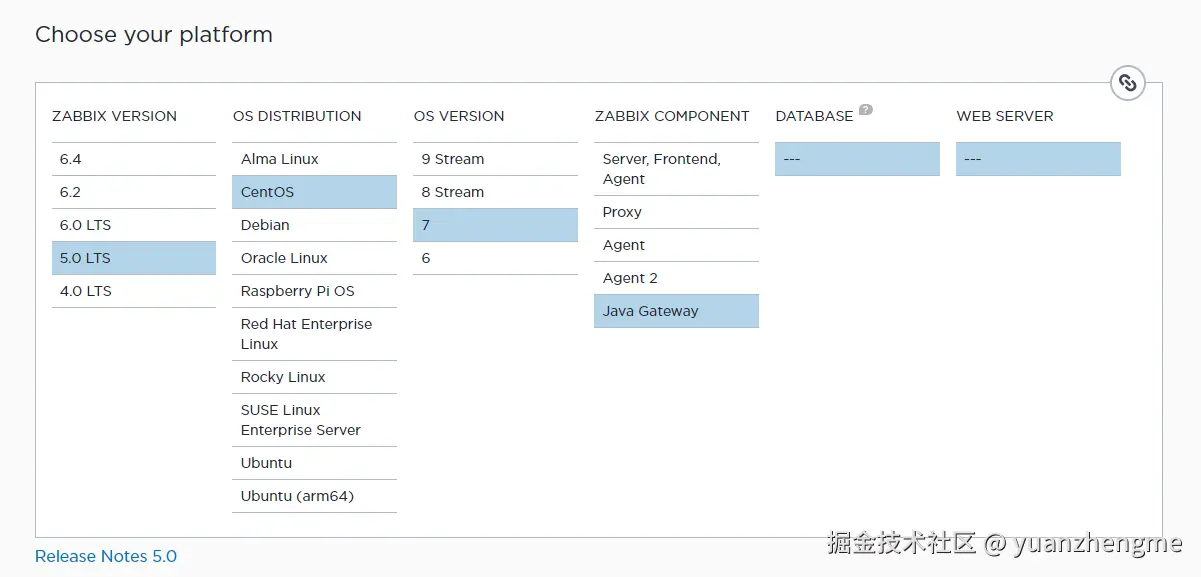Select Zabbix version 6.4
The height and width of the screenshot is (577, 1201).
coord(134,159)
